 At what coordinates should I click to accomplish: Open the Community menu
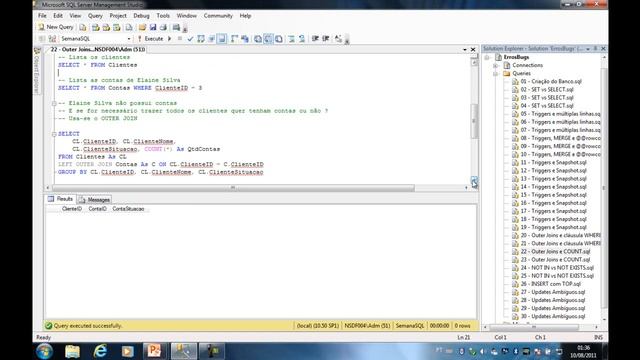(218, 16)
